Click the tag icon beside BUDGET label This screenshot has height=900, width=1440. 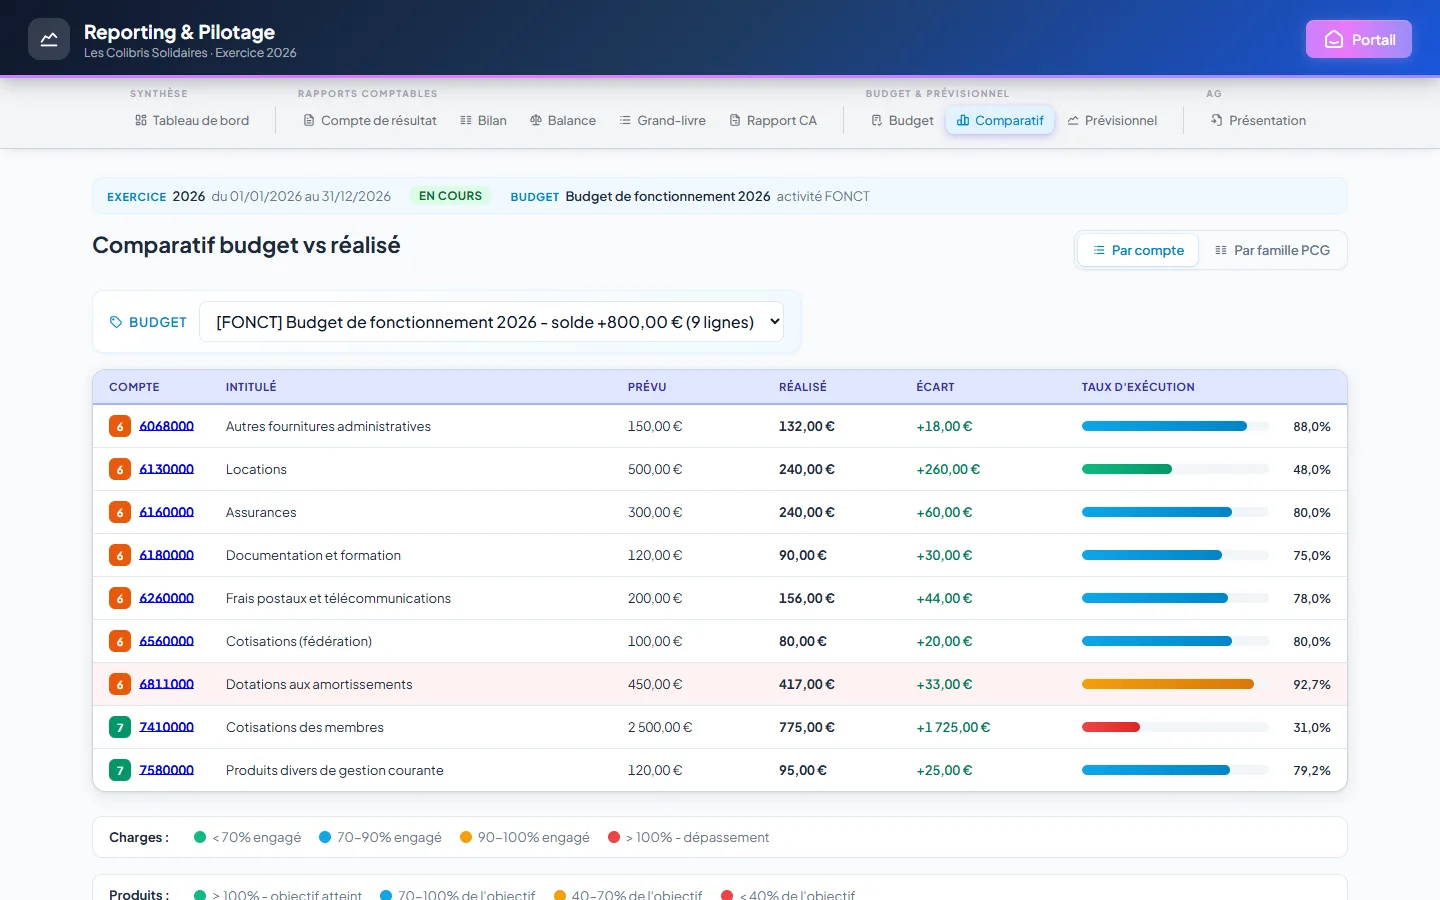point(116,322)
